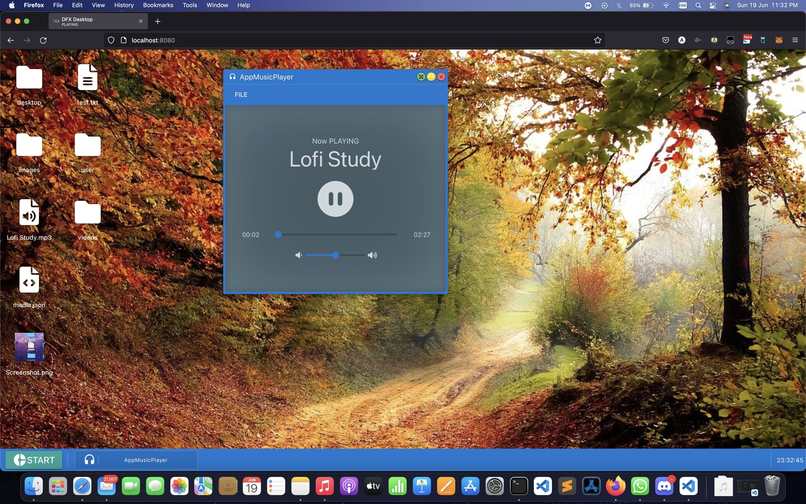Close the DFX Desktop tab
Viewport: 806px width, 504px height.
[141, 22]
